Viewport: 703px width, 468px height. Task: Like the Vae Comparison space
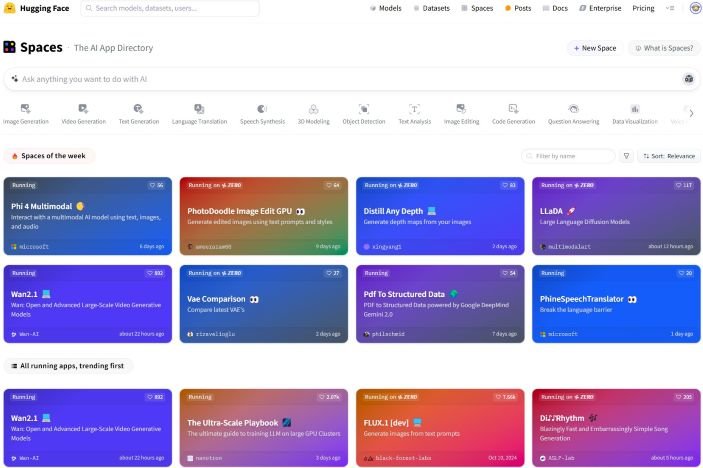pos(332,273)
